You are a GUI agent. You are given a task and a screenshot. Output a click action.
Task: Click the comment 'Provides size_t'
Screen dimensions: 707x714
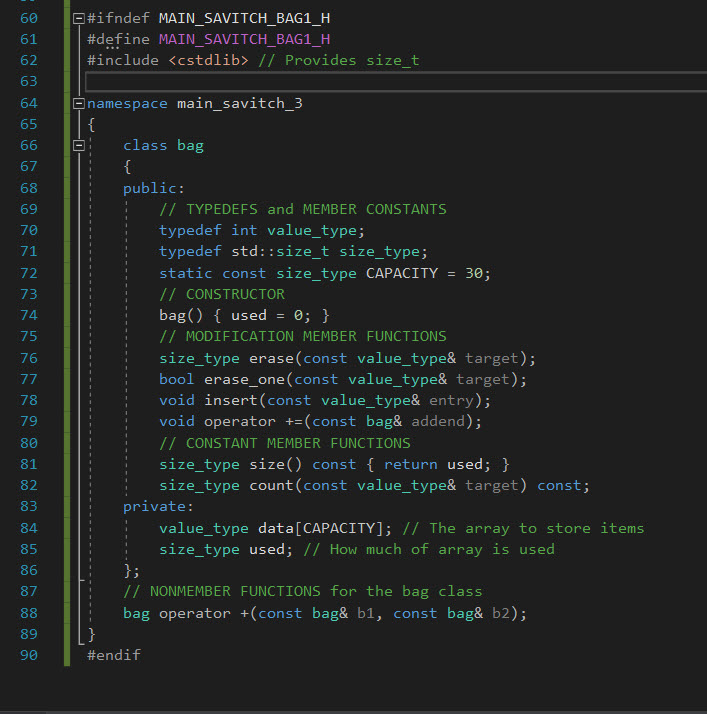coord(339,61)
